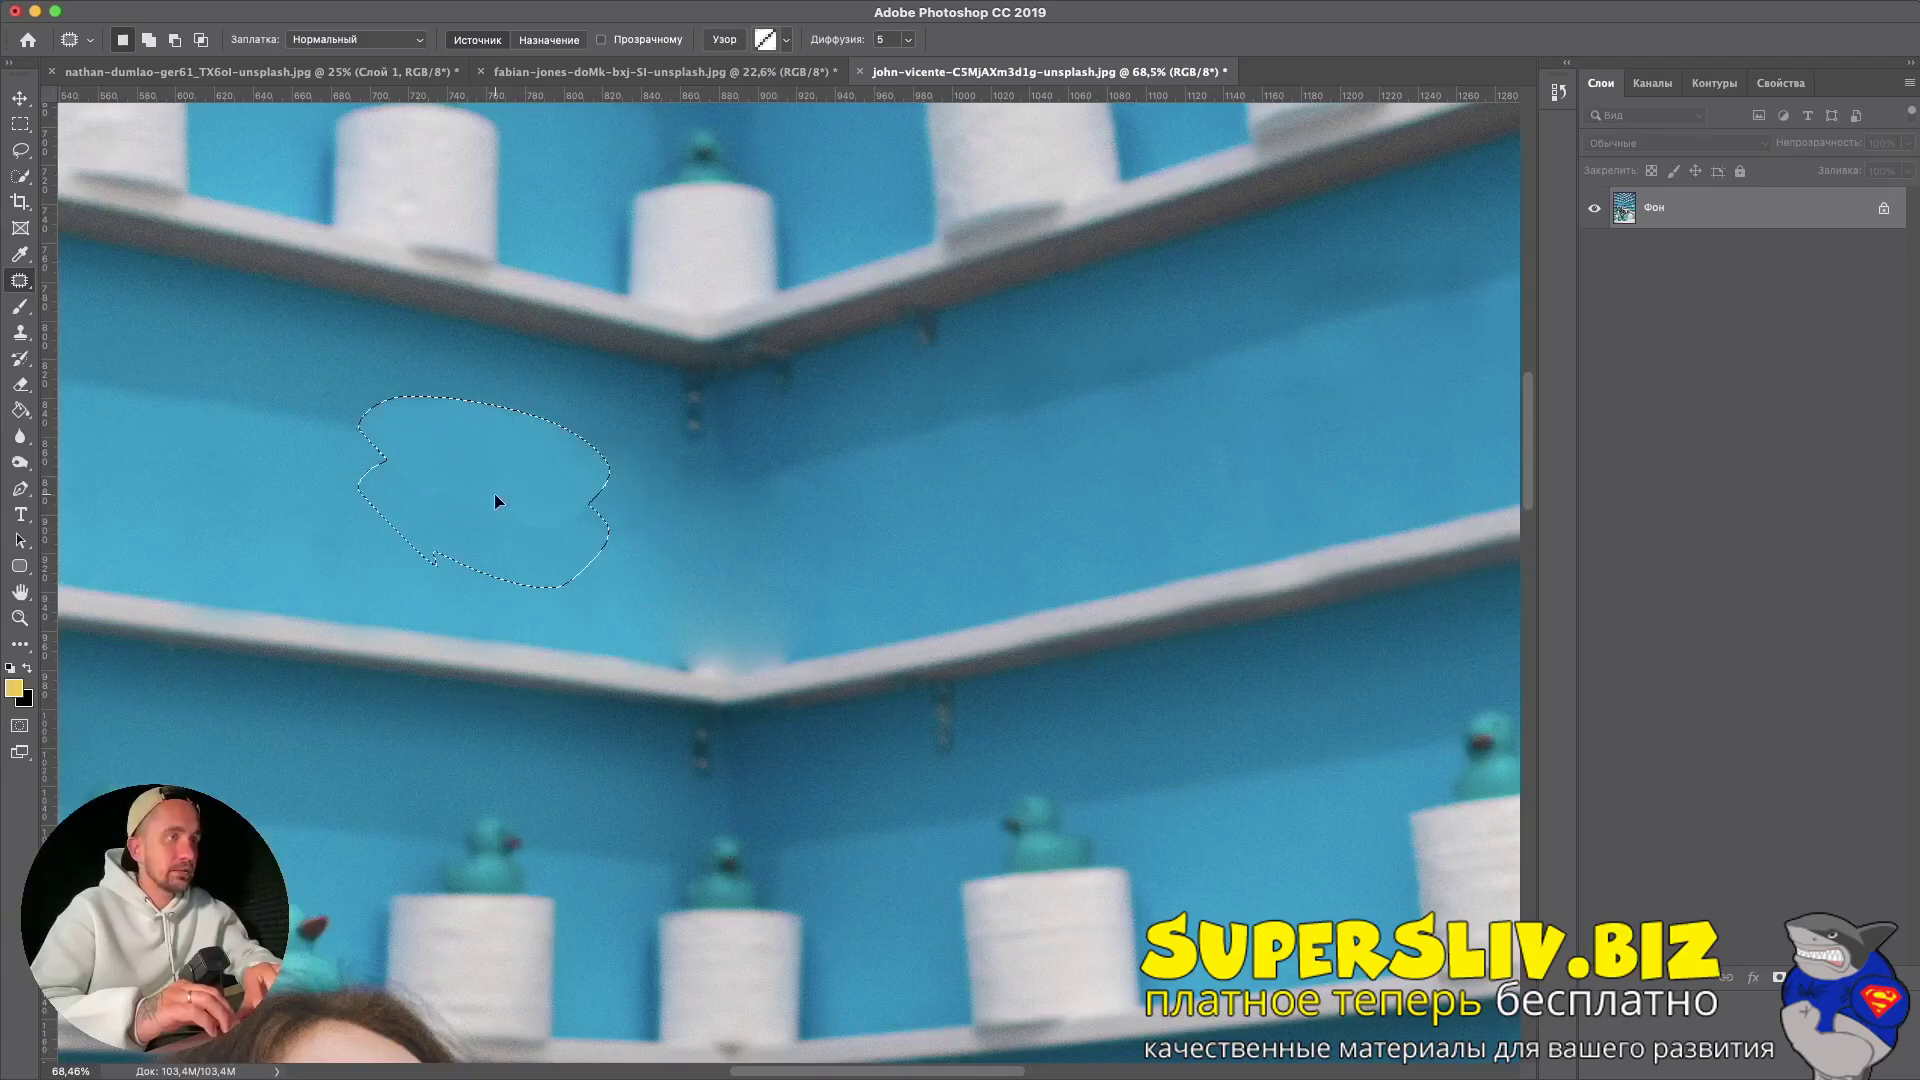Switch to fabian-jones document tab
The image size is (1920, 1080).
(664, 72)
